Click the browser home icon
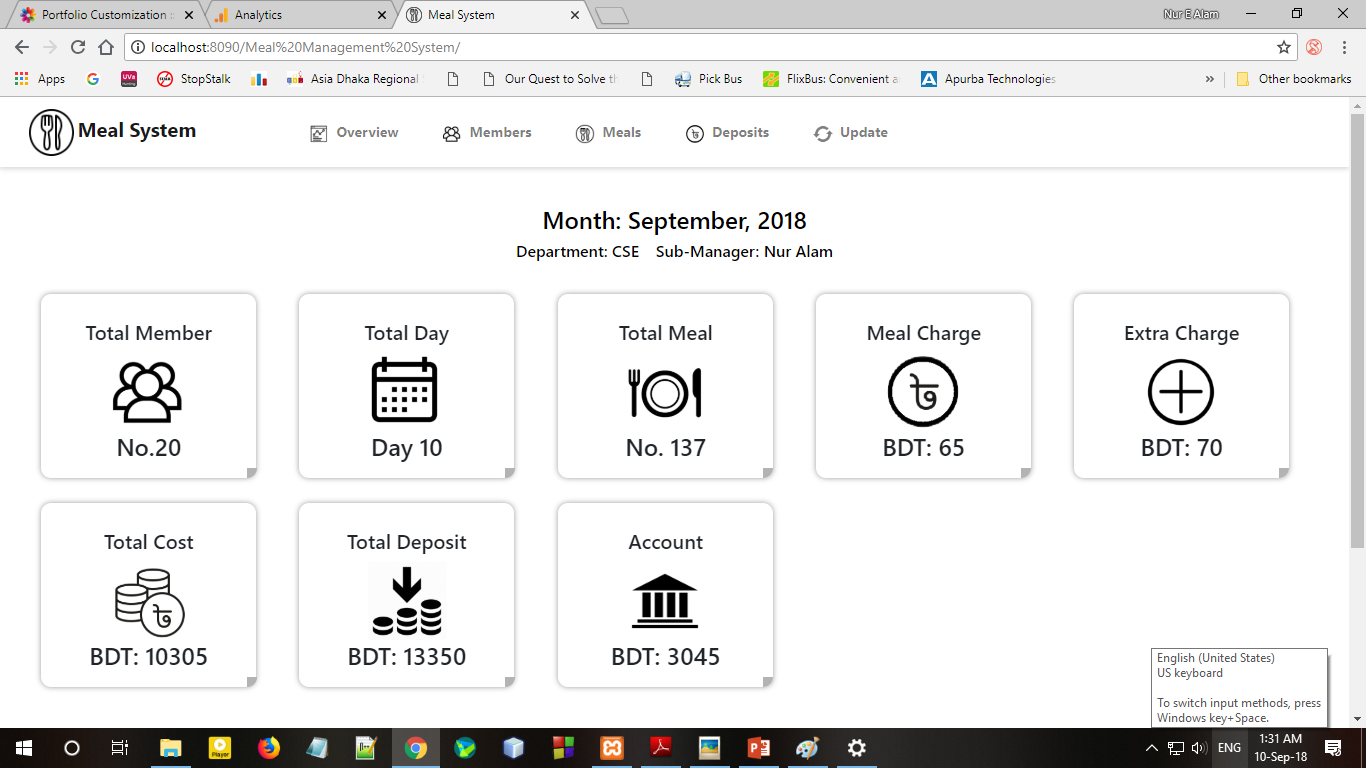Screen dimensions: 1366x768 pyautogui.click(x=106, y=47)
